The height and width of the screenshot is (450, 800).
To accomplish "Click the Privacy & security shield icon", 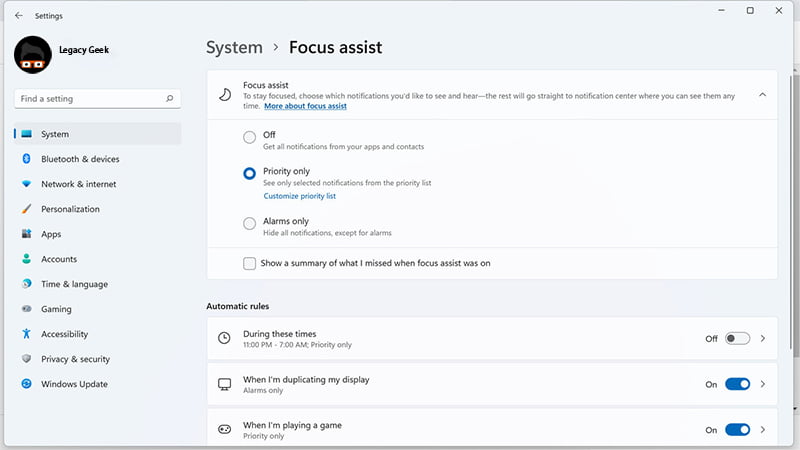I will [x=27, y=359].
